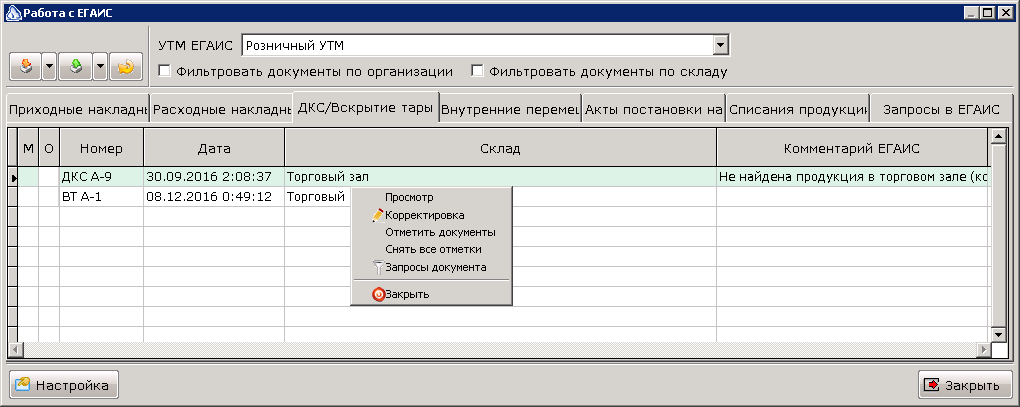
Task: Enable Фильтровать документы по складу checkbox
Action: point(477,71)
